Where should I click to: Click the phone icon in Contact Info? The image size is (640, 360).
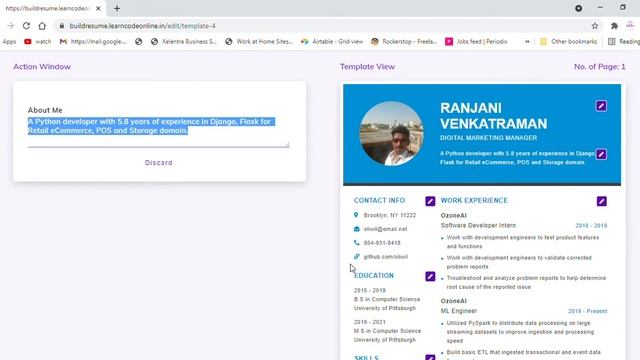click(356, 242)
